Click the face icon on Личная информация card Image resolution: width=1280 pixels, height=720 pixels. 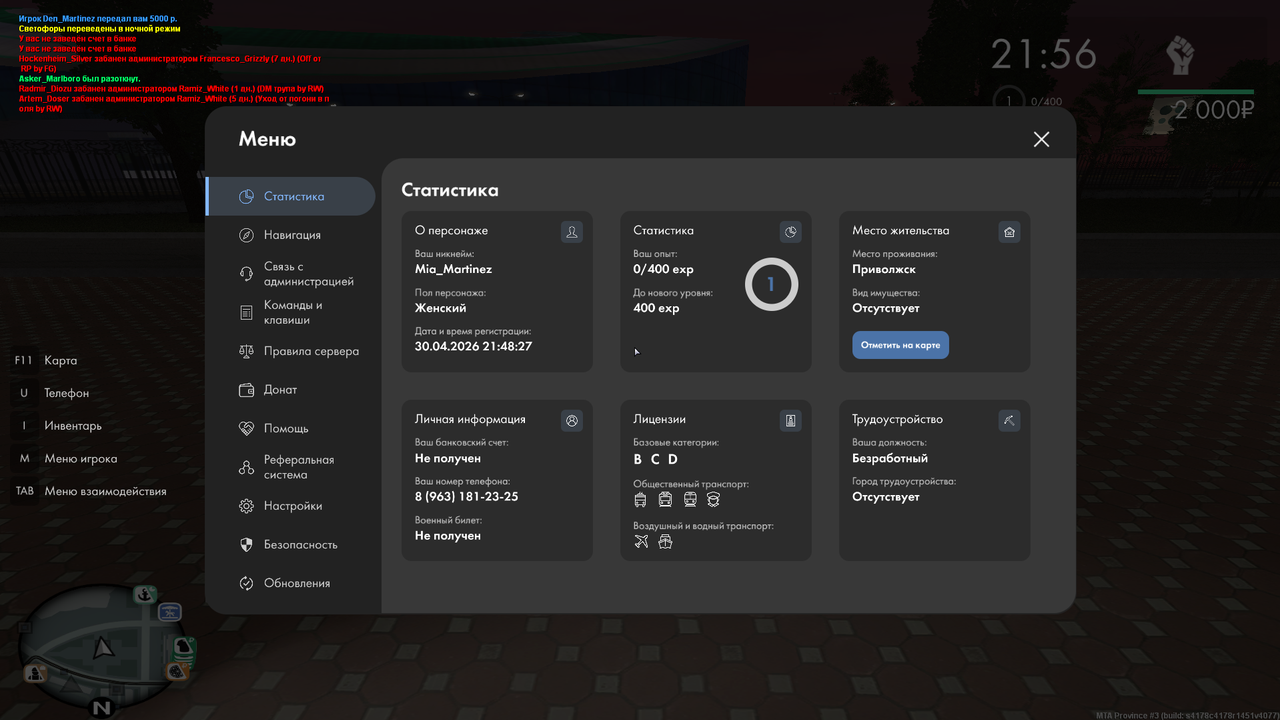click(572, 421)
